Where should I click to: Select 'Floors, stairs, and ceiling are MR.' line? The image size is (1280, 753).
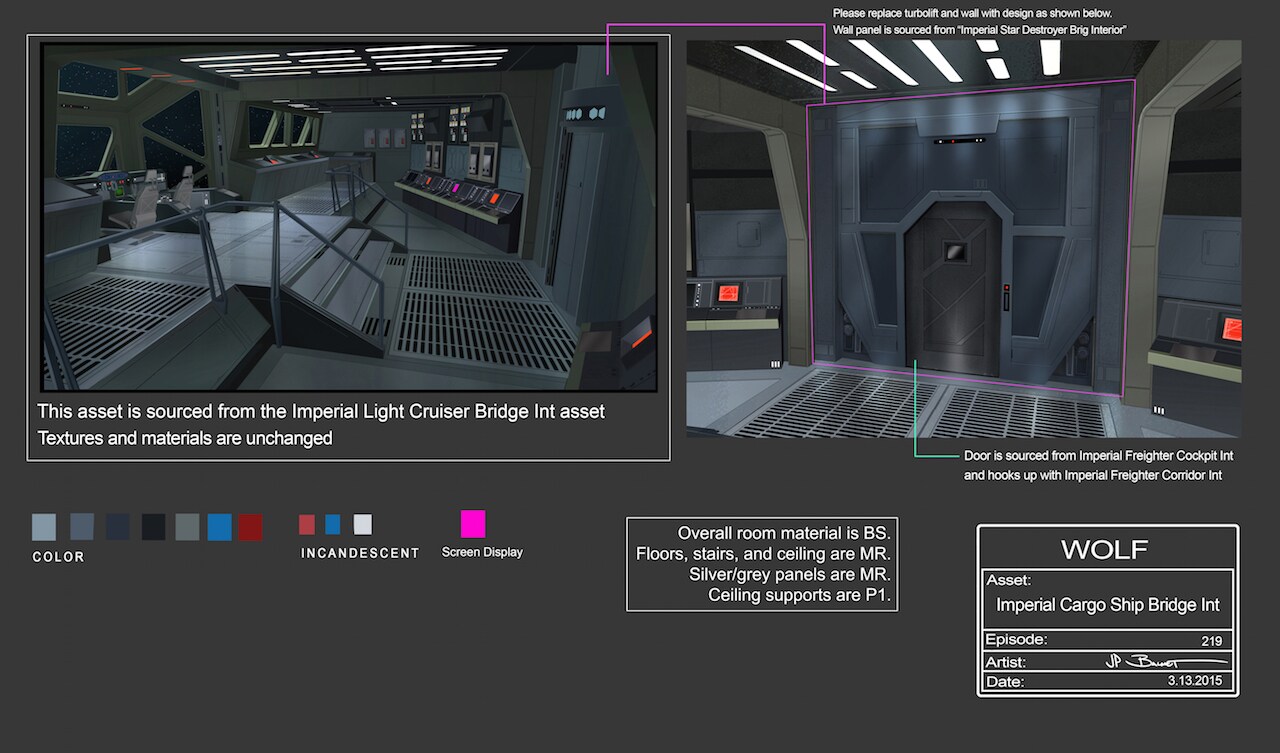[x=763, y=554]
